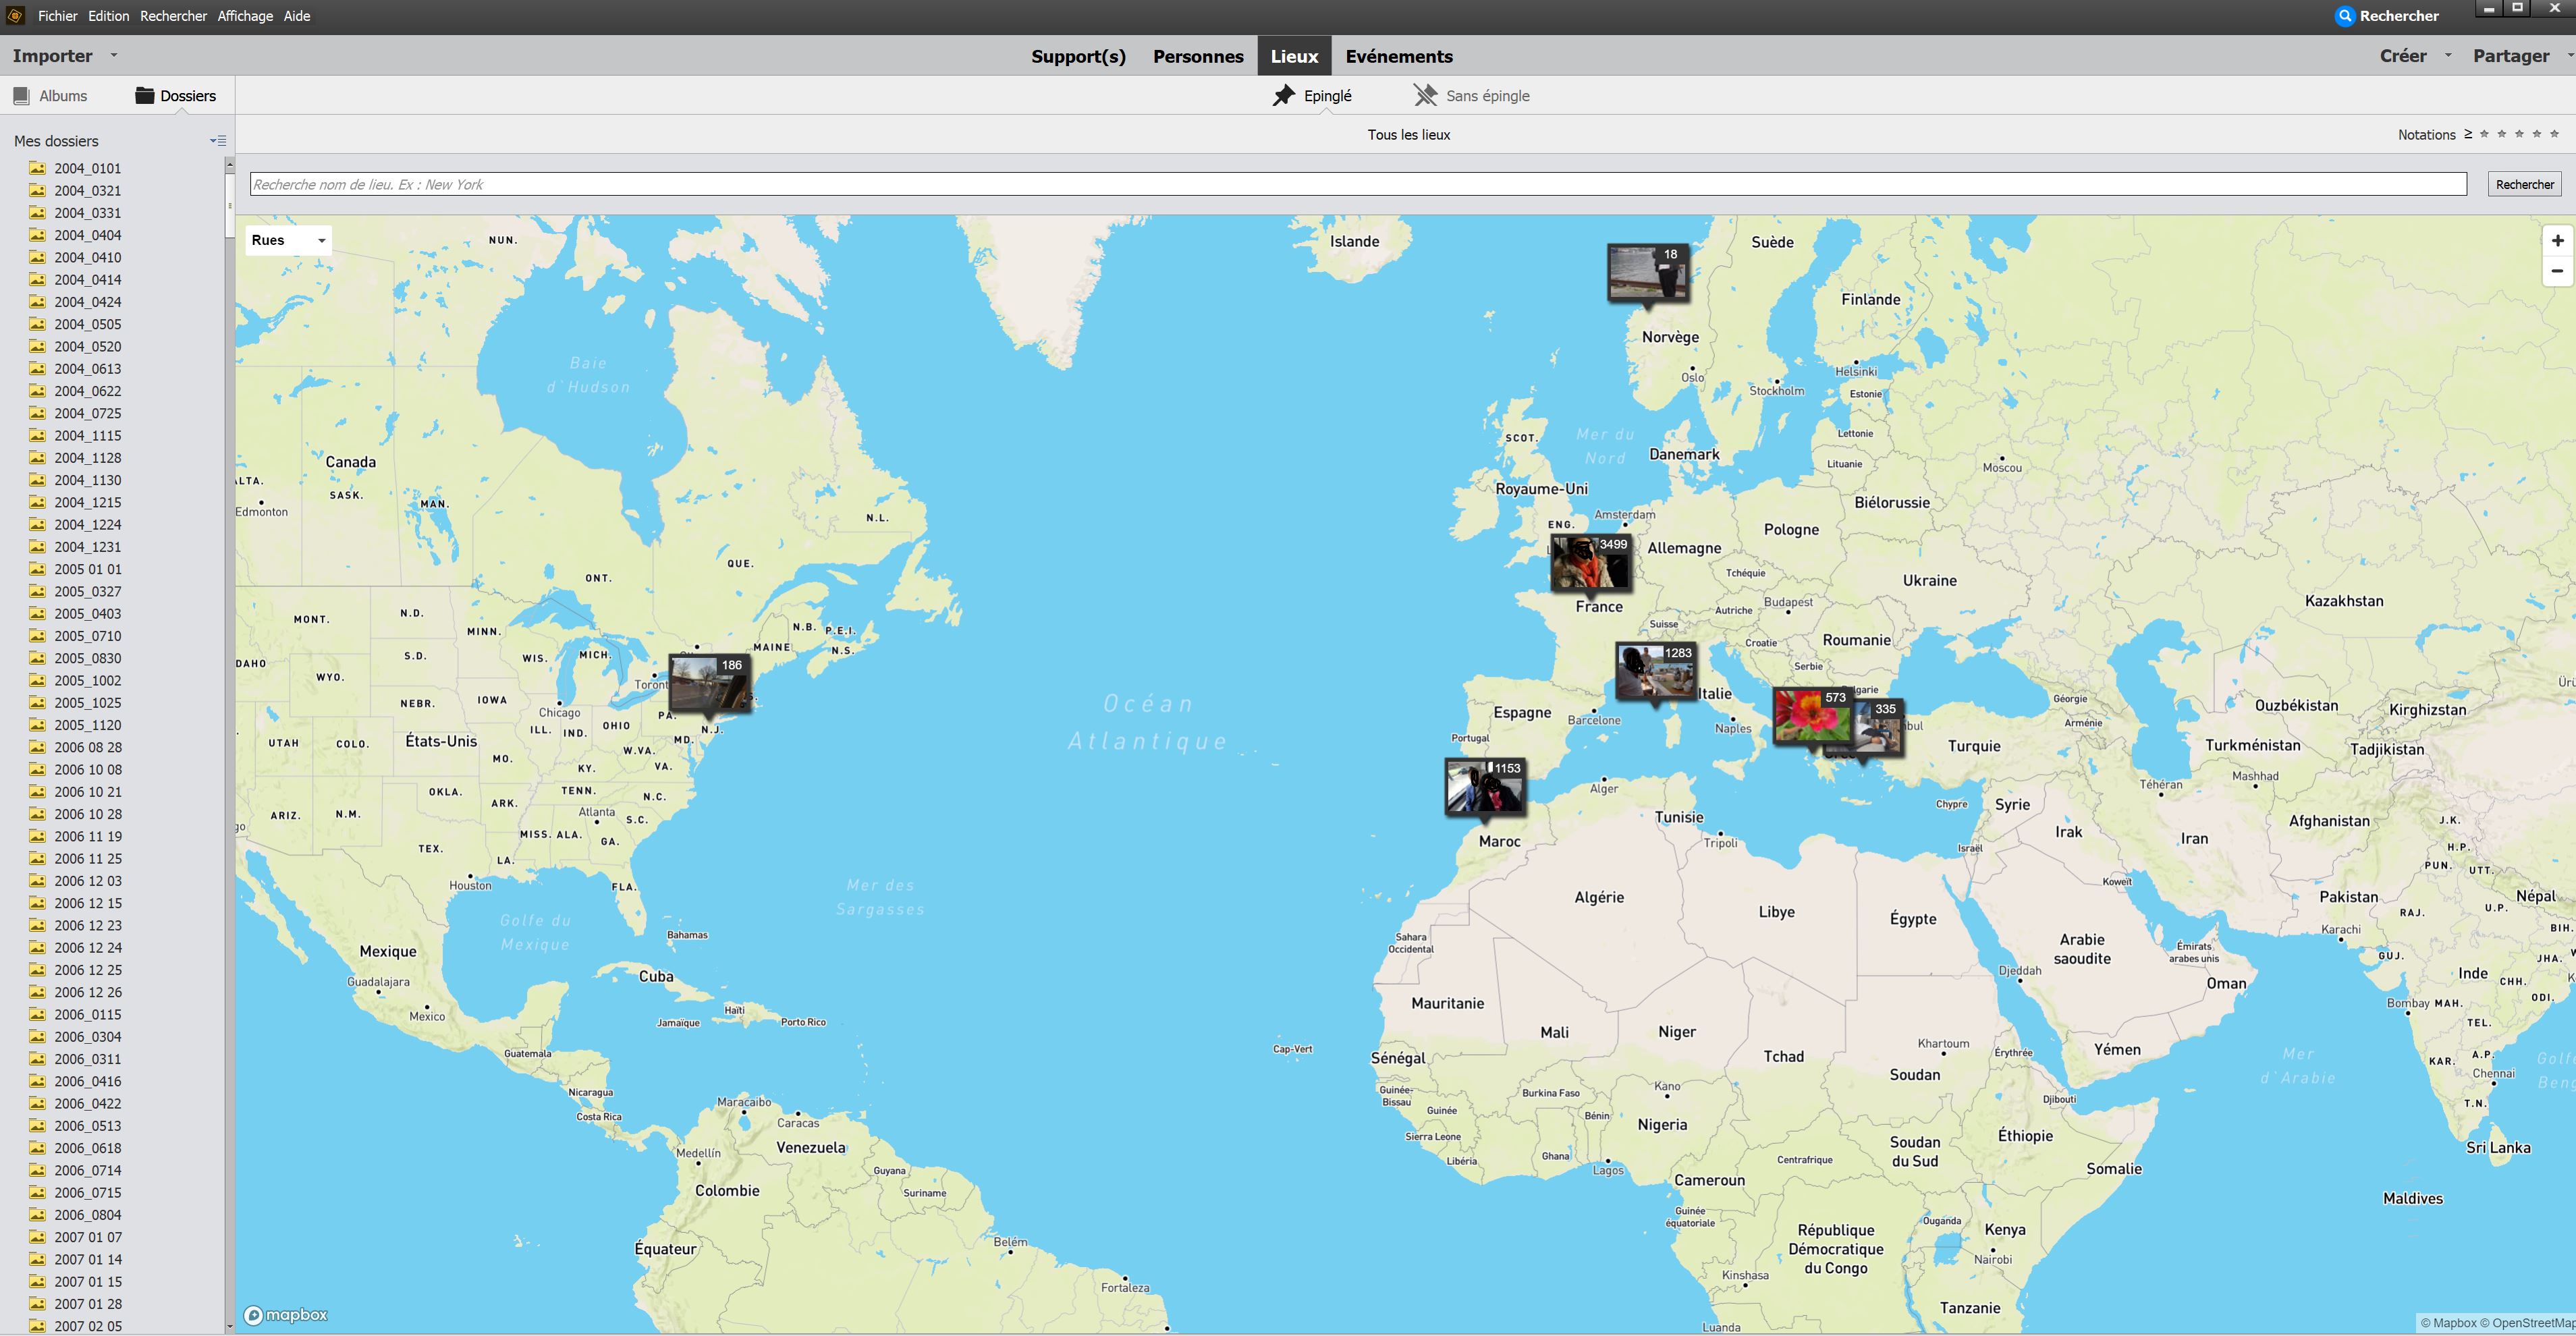Image resolution: width=2576 pixels, height=1336 pixels.
Task: Set rating filter to three stars
Action: click(2520, 134)
